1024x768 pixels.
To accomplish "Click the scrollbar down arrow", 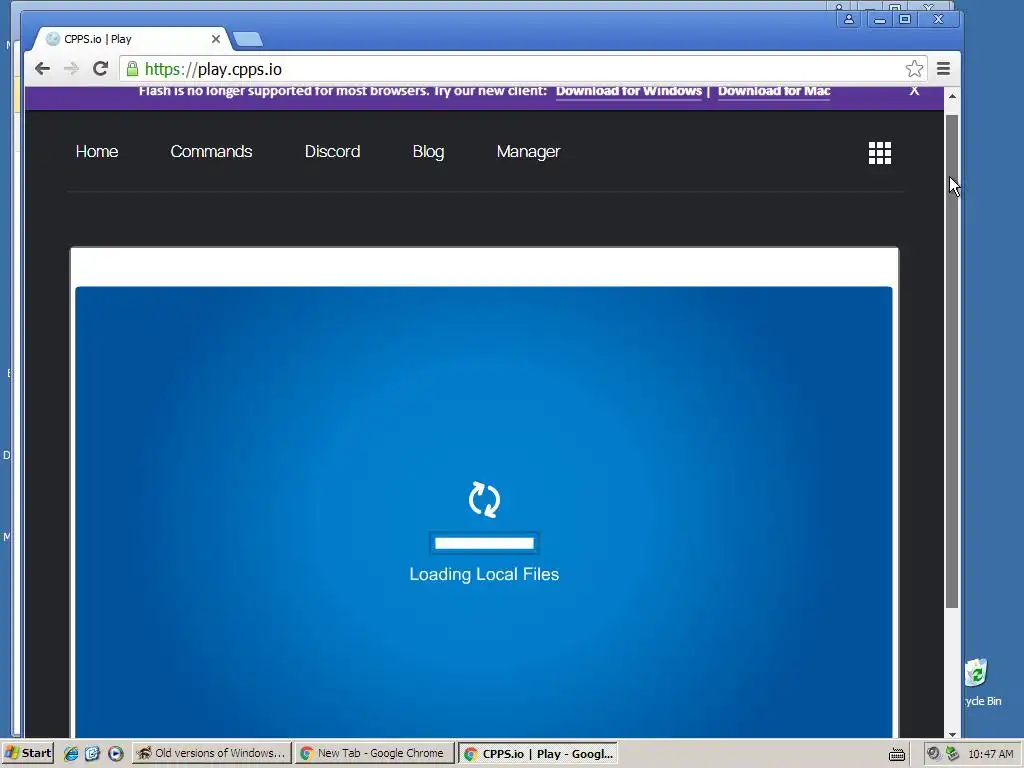I will tap(952, 734).
